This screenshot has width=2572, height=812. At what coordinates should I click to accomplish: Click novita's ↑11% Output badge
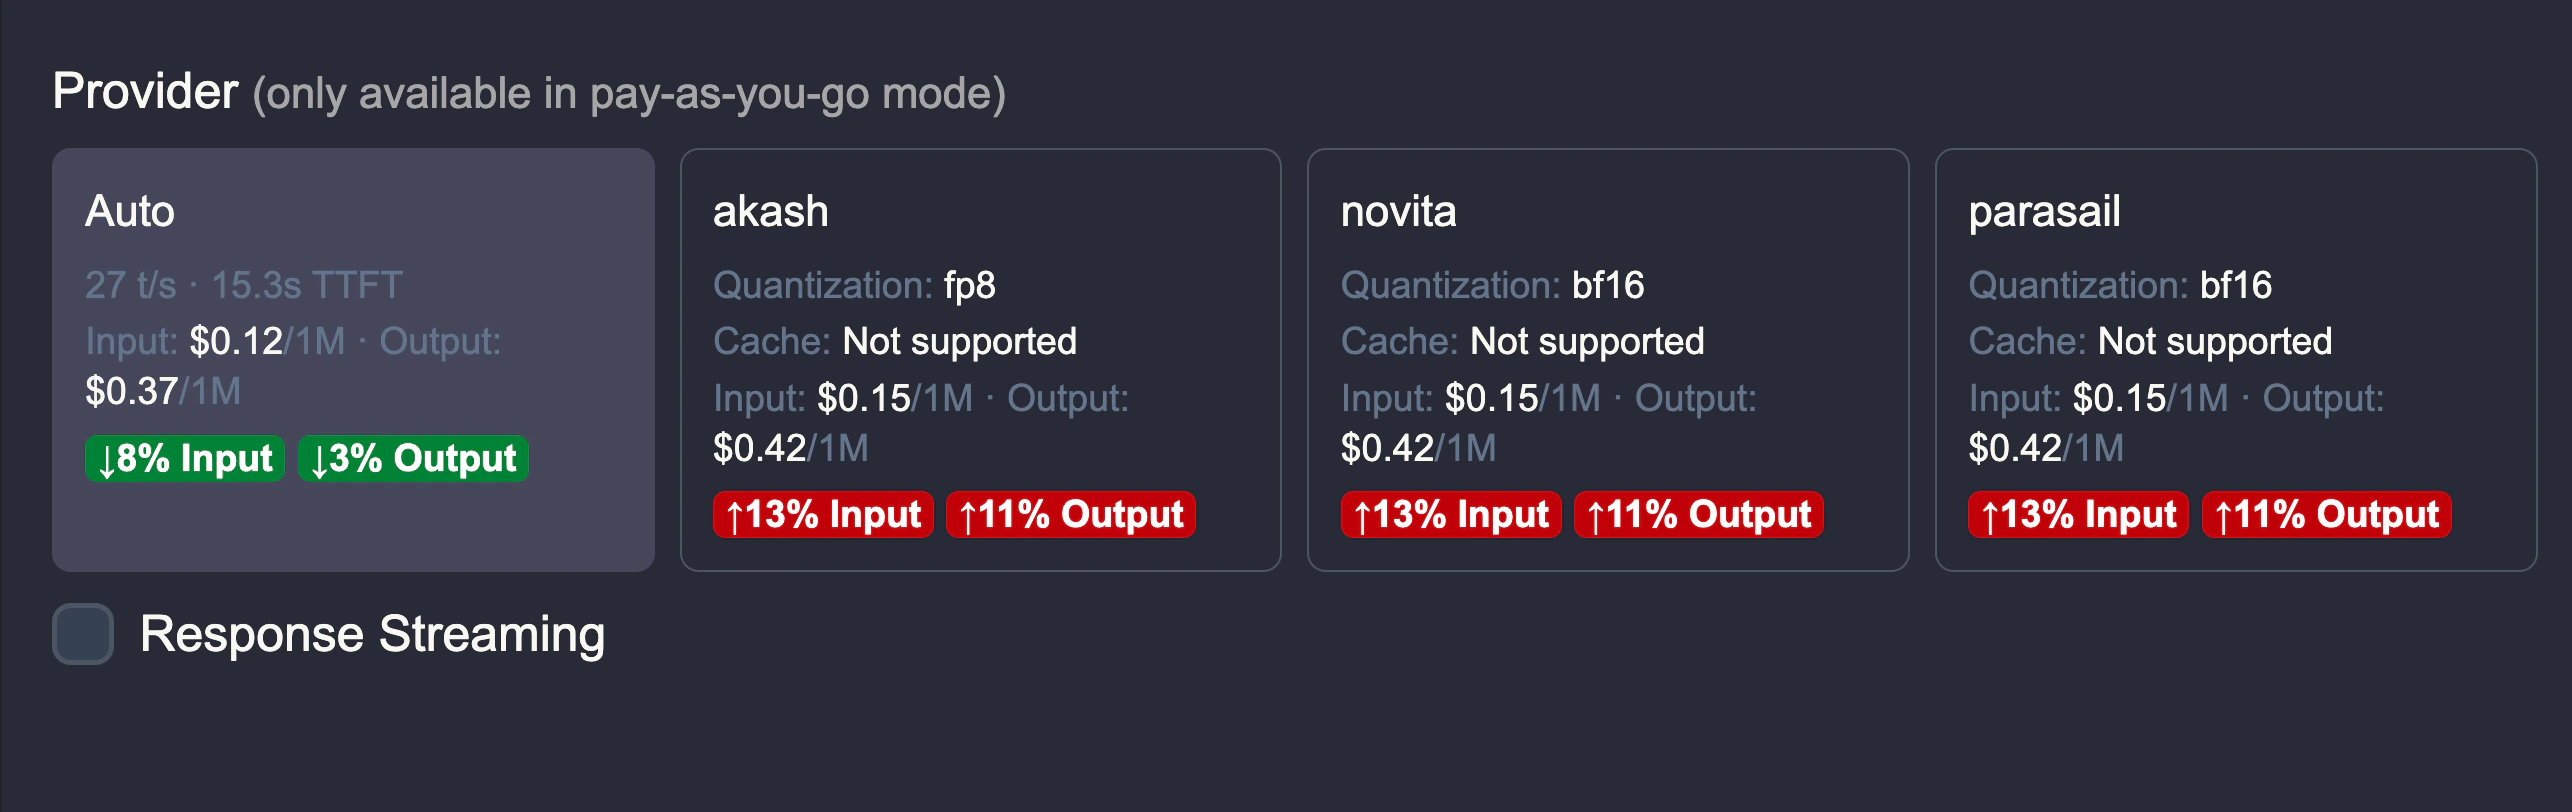click(1697, 515)
